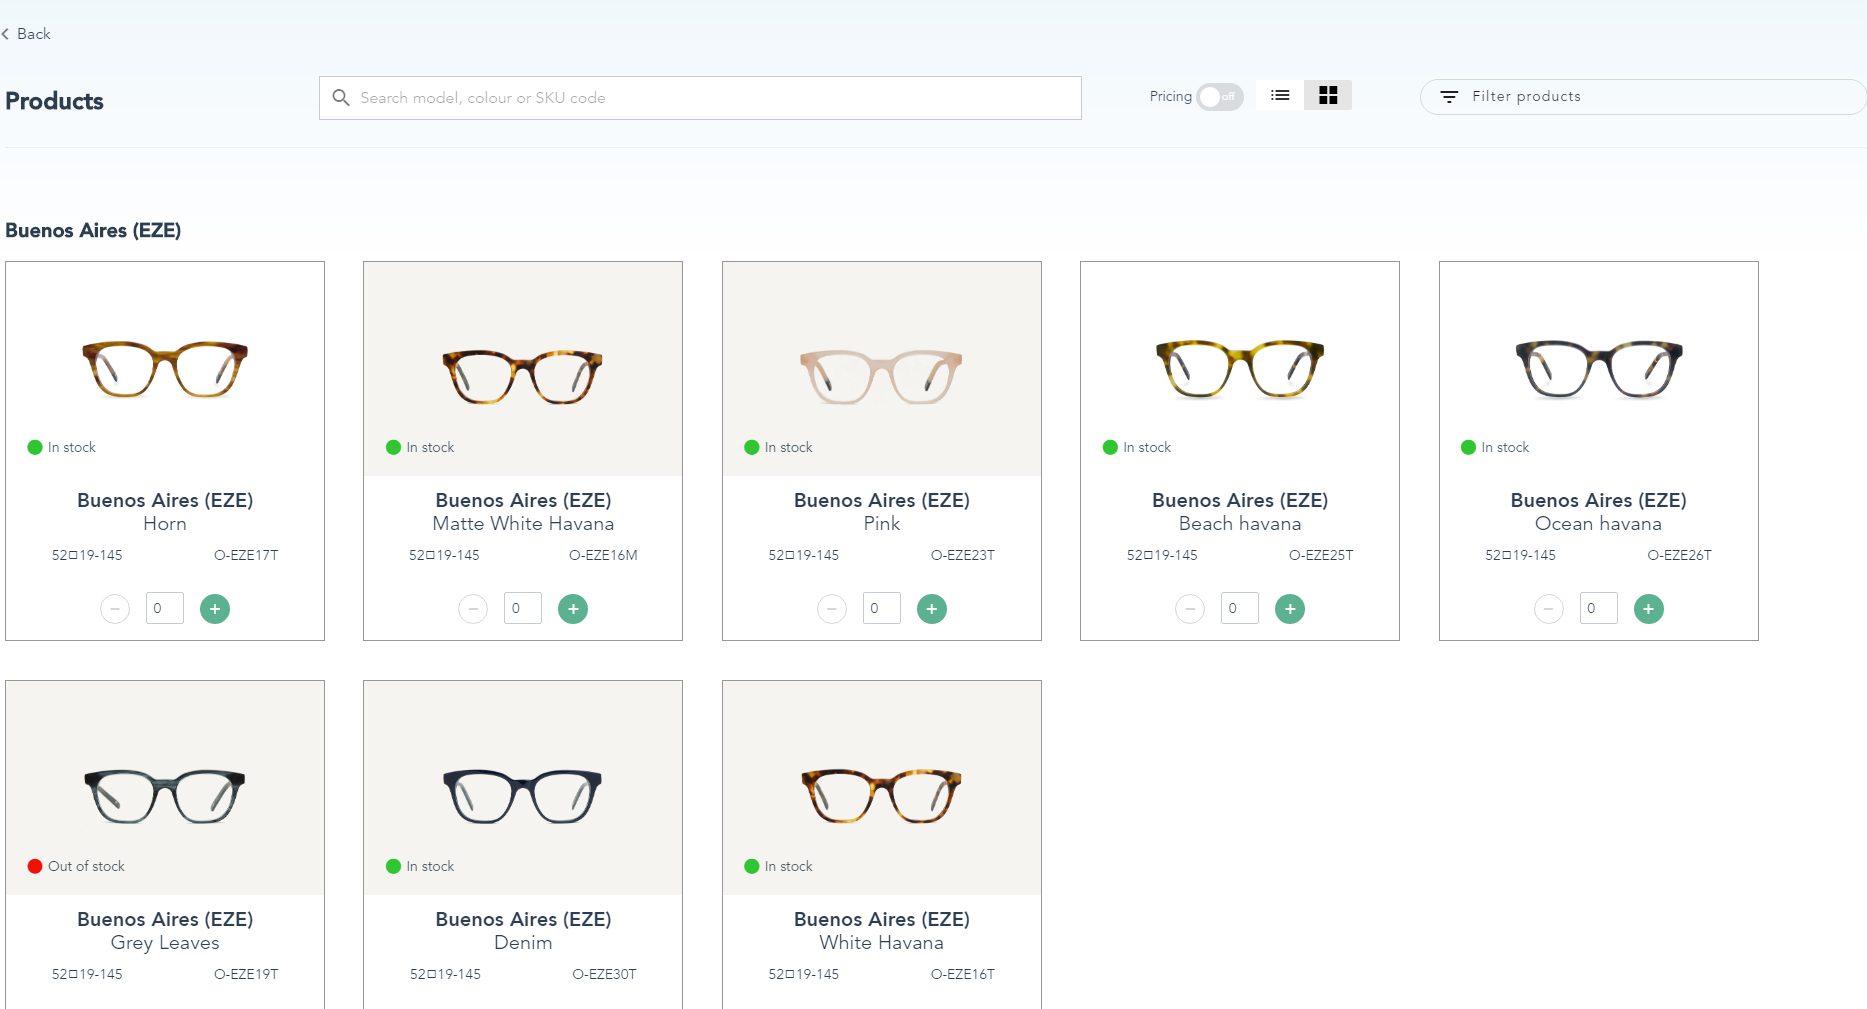Click the Buenos Aires (EZE) section heading
The height and width of the screenshot is (1009, 1867).
click(x=93, y=230)
